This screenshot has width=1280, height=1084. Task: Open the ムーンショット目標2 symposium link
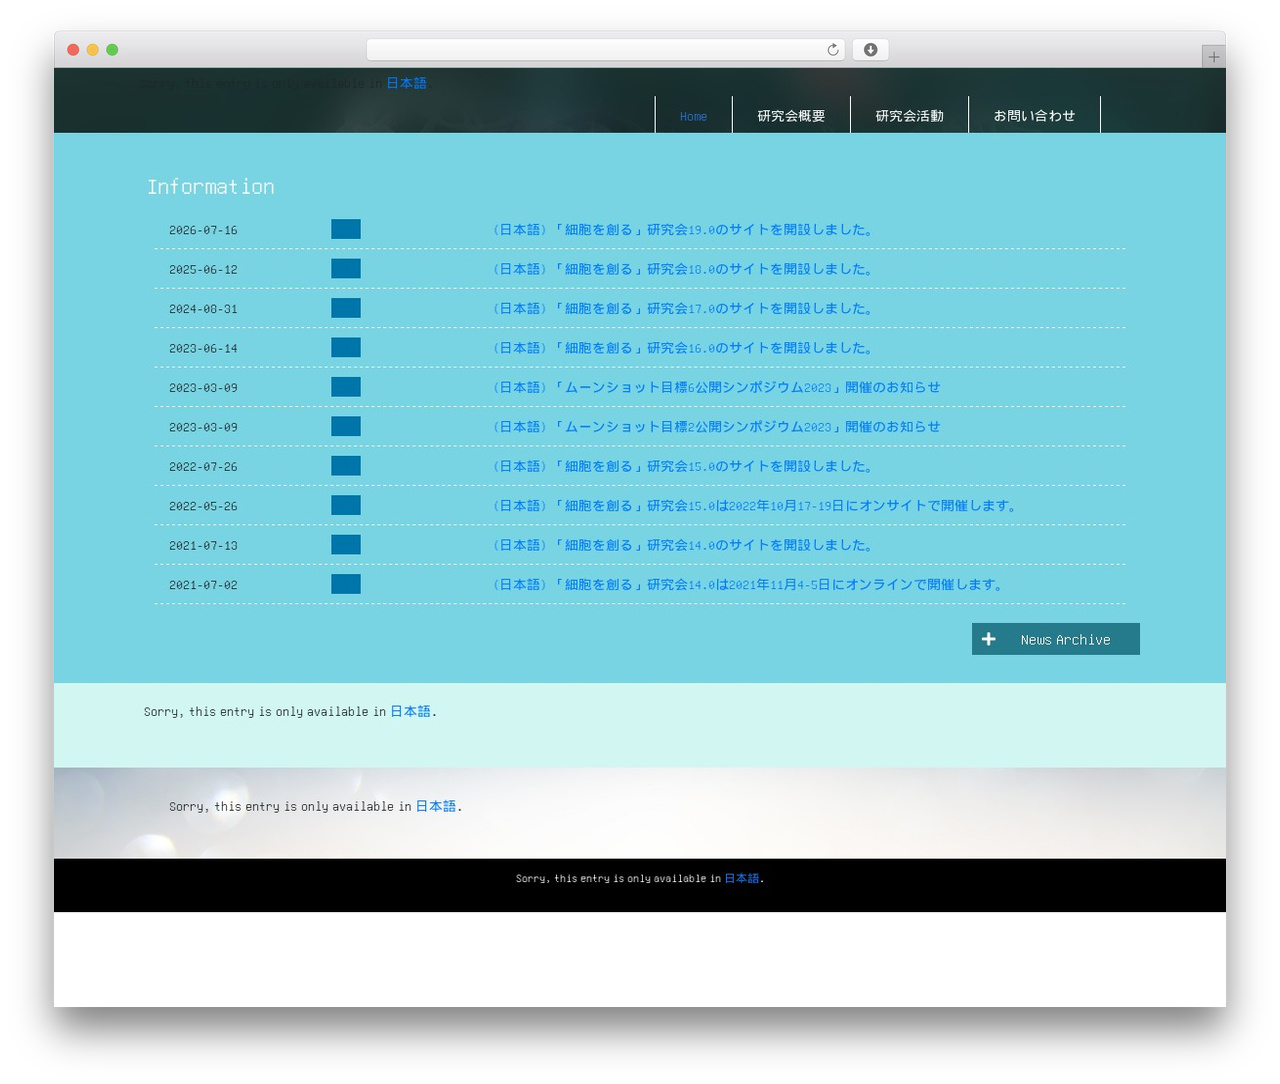[x=714, y=427]
